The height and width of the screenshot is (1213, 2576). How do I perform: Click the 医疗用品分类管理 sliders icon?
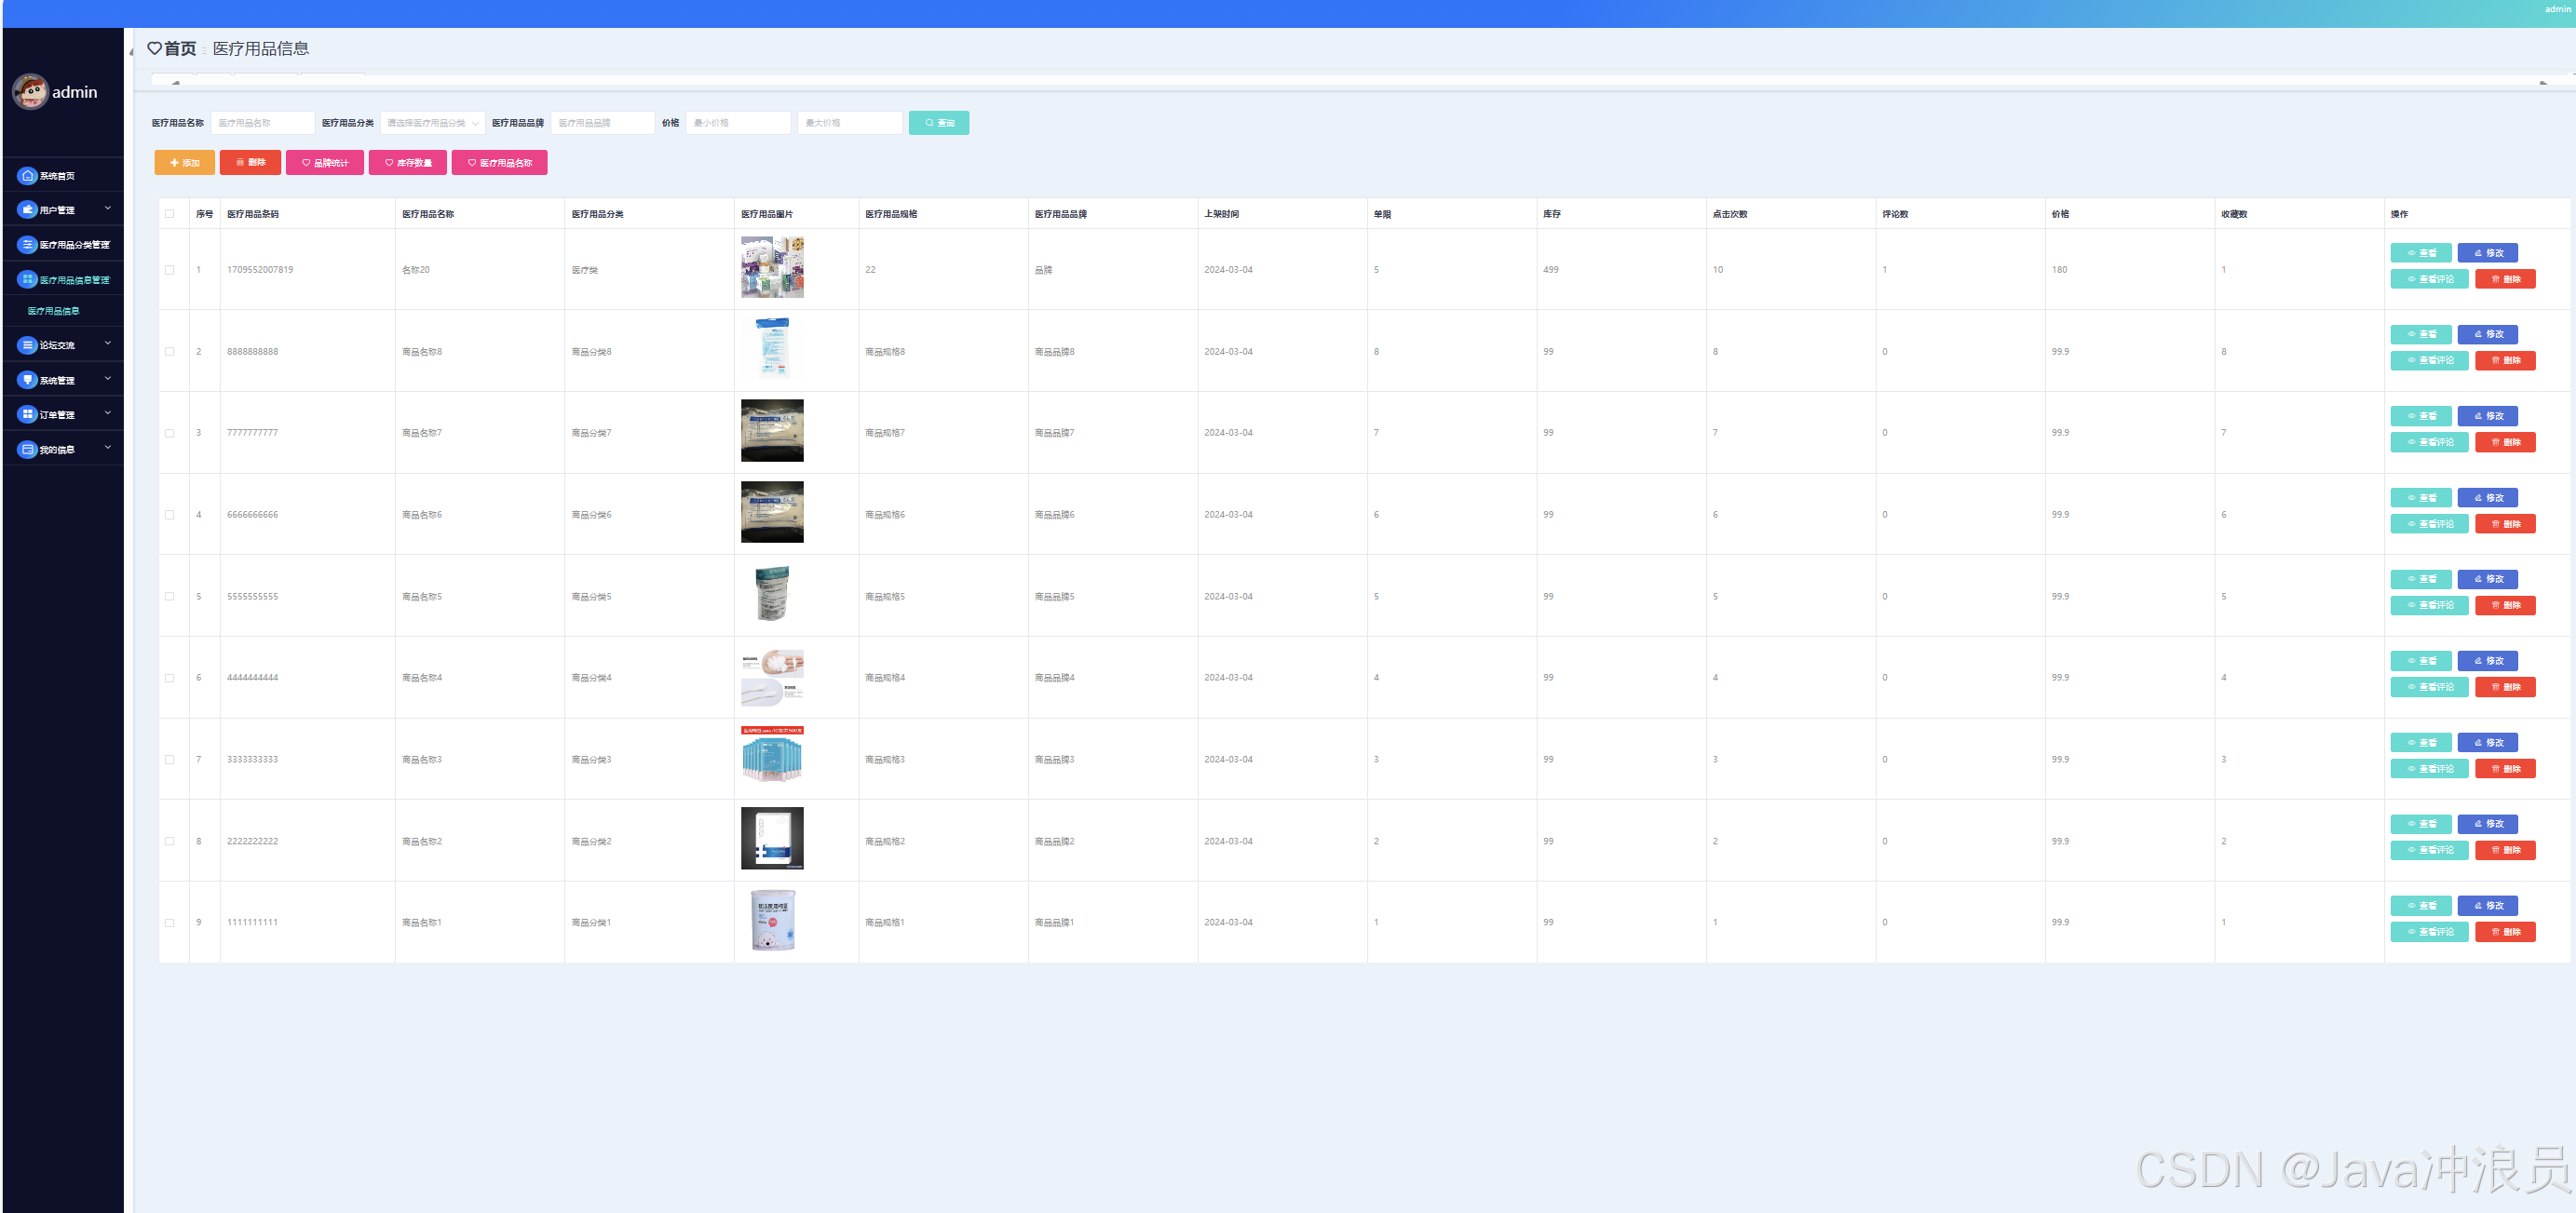[27, 245]
